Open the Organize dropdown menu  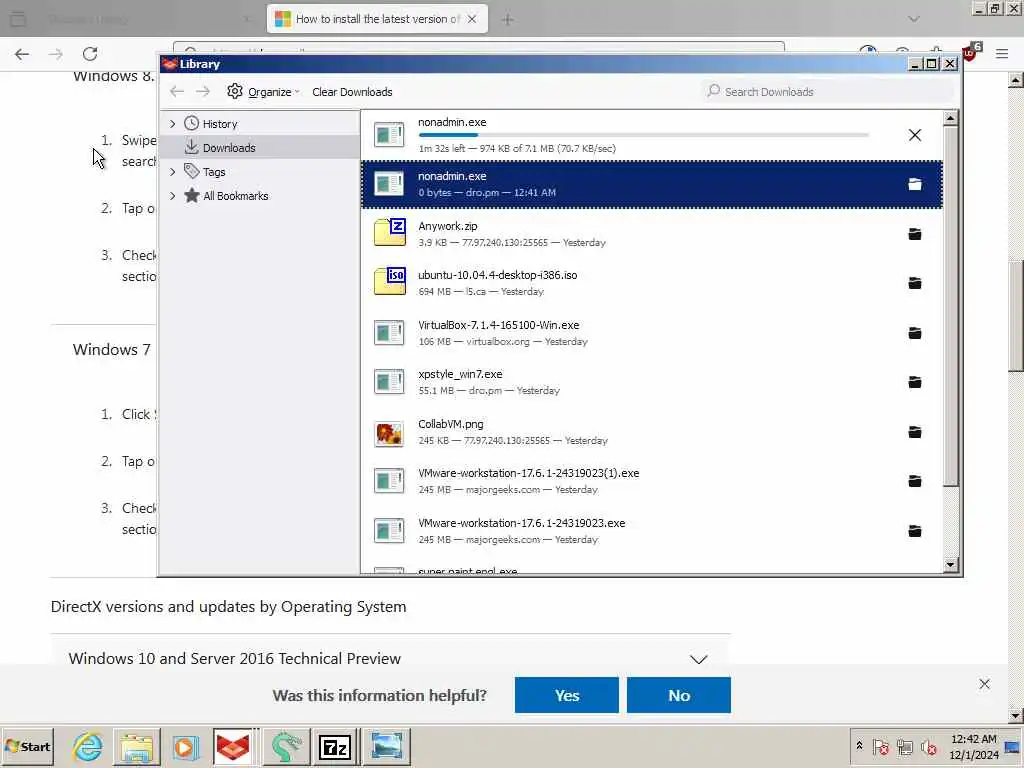(x=263, y=91)
